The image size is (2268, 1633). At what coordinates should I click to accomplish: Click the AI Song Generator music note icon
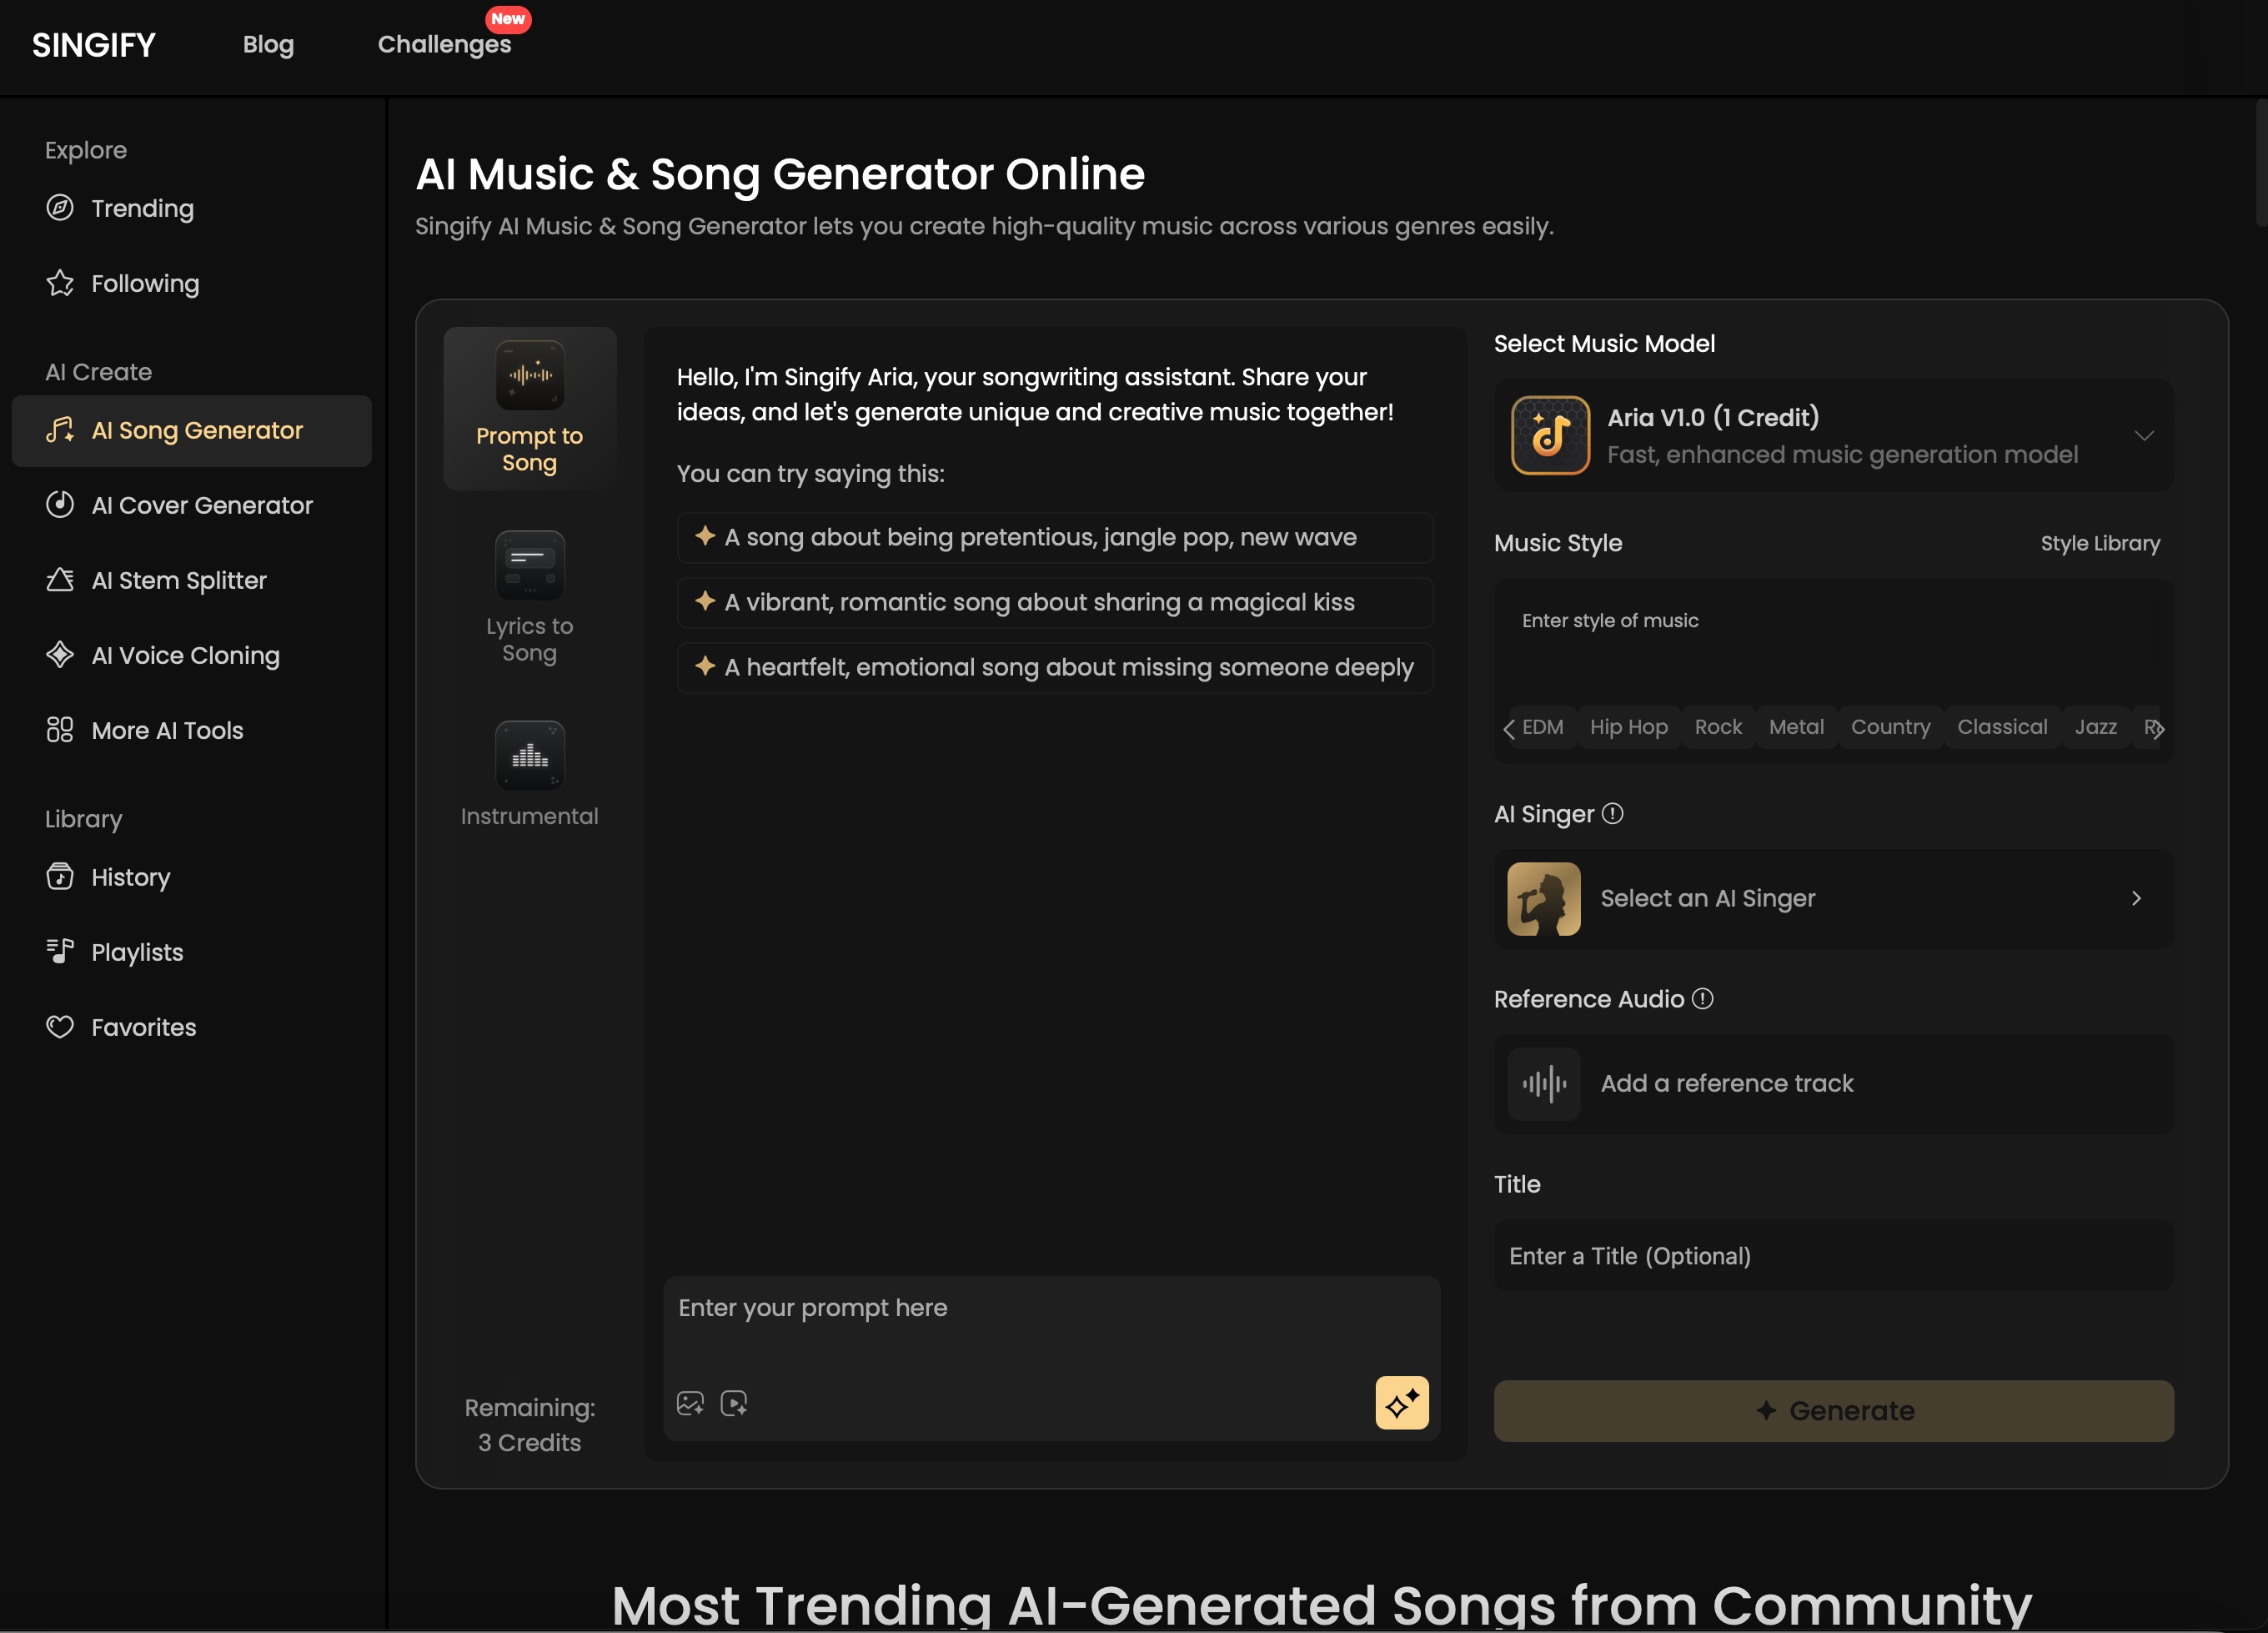coord(60,430)
